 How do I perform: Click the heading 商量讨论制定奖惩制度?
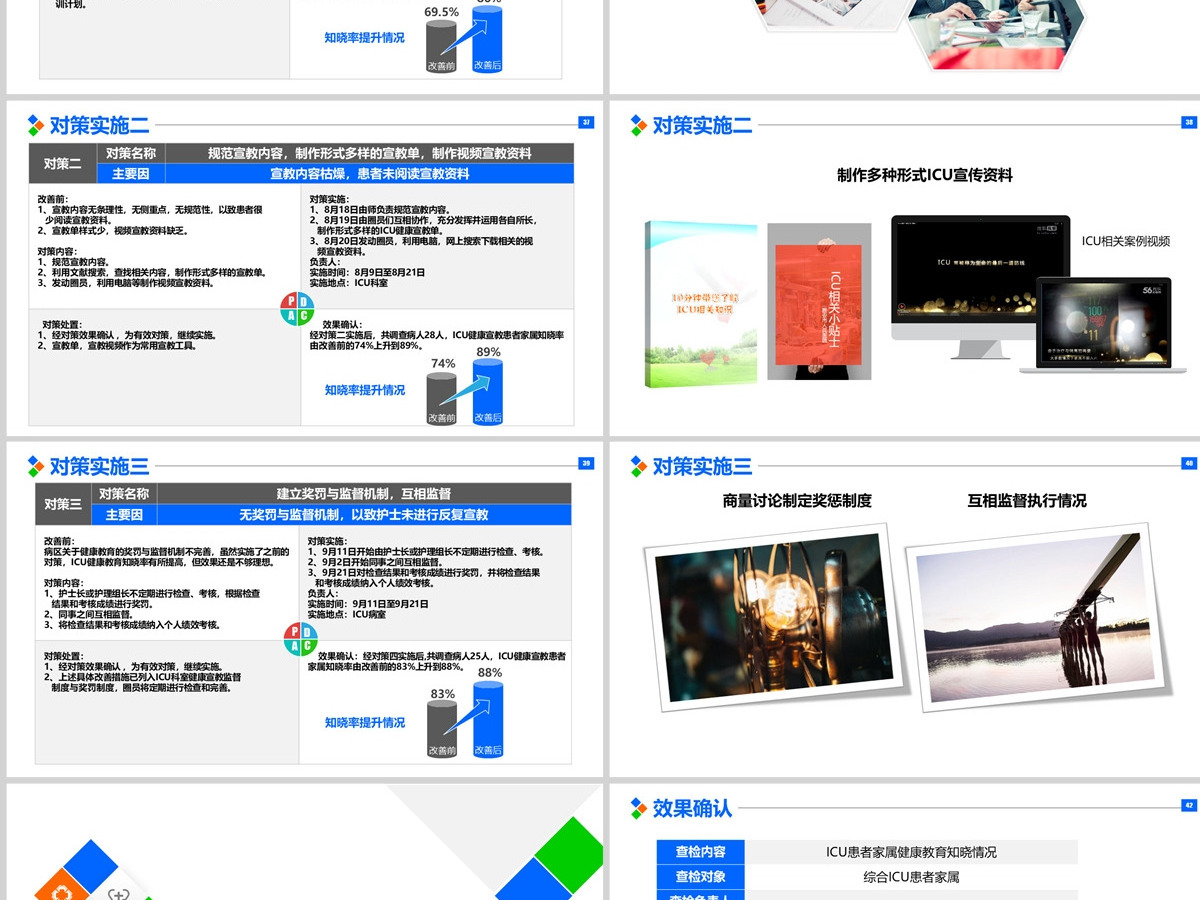click(797, 500)
